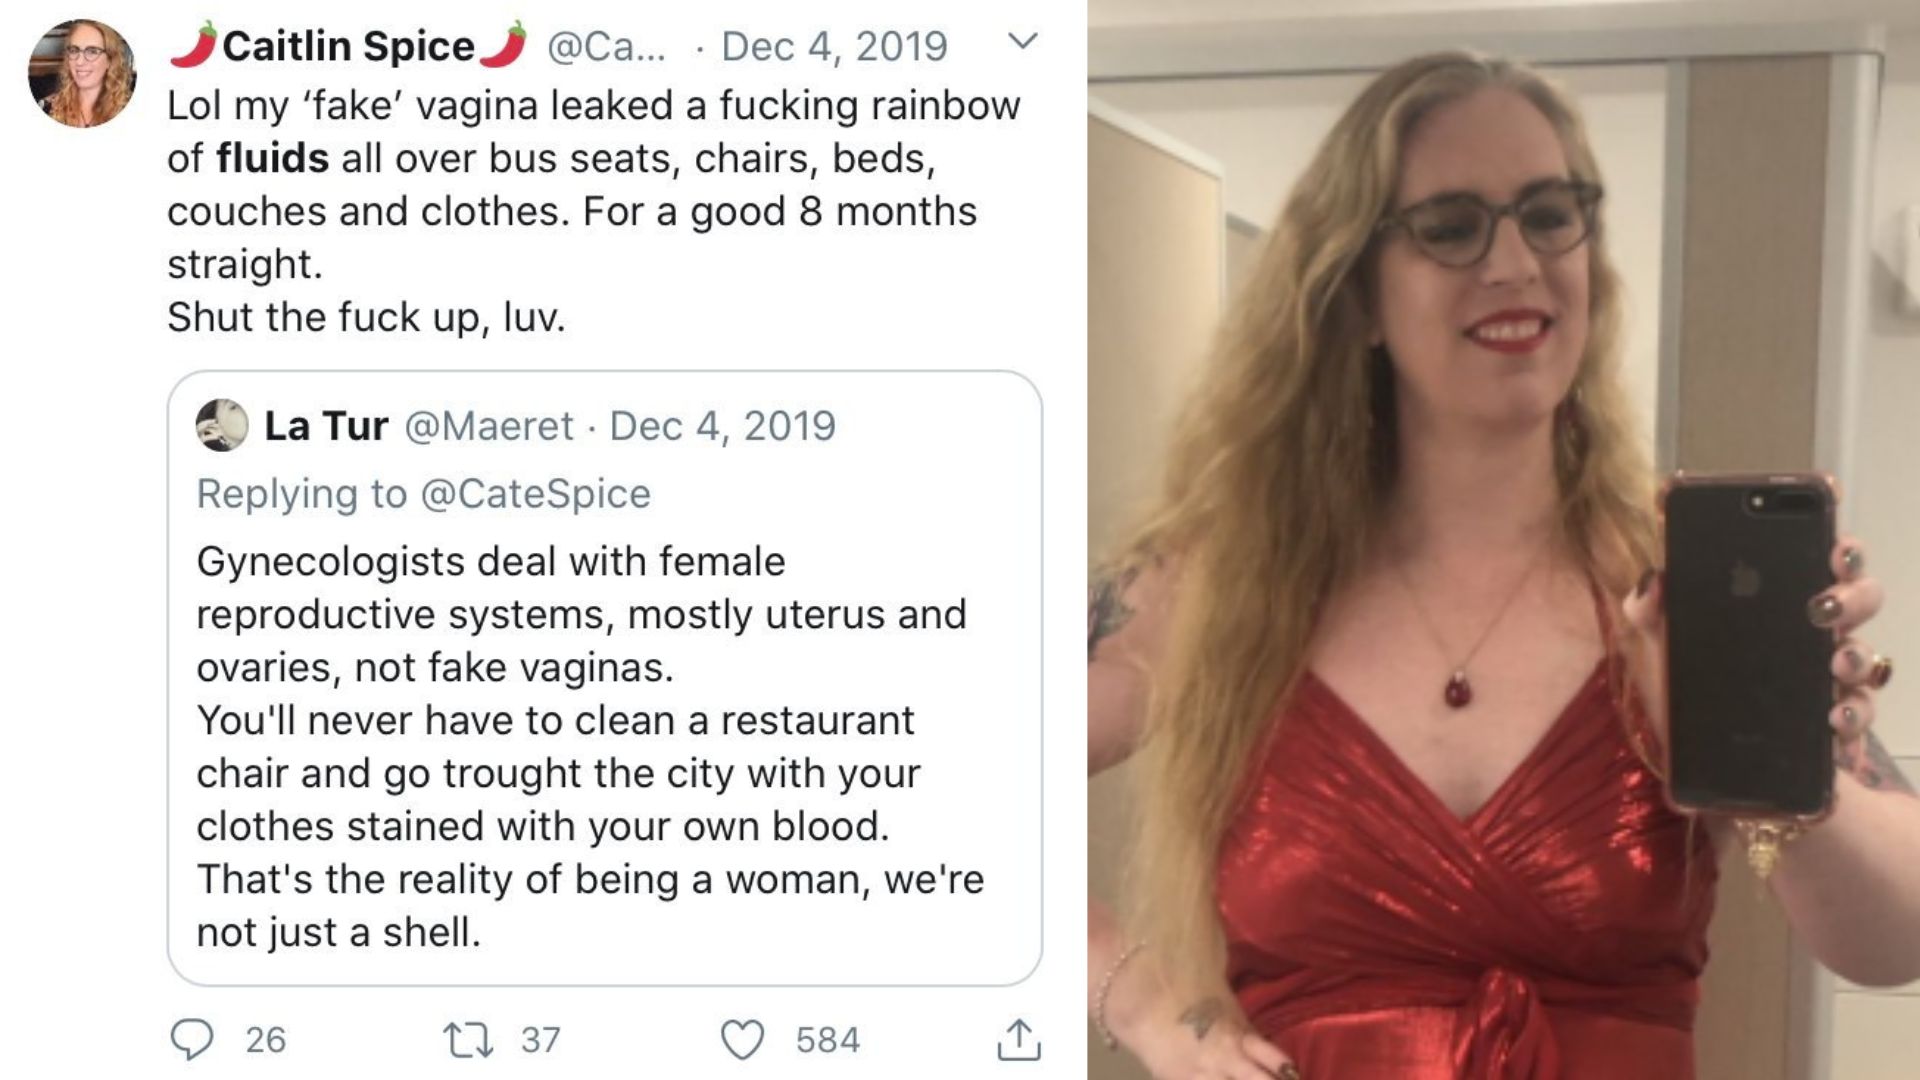Screen dimensions: 1920x1080
Task: Open the quoted tweet's Dec 4, 2019 date
Action: [x=722, y=426]
